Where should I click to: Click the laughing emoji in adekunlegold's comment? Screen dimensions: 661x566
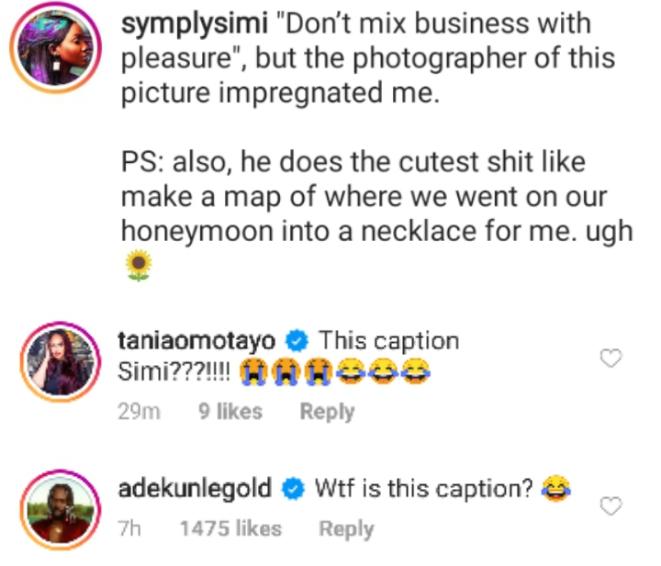tap(552, 489)
